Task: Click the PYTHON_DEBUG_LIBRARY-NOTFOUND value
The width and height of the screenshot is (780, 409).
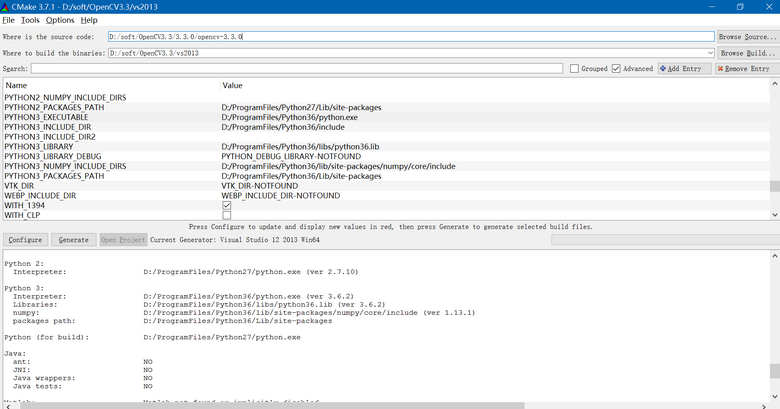Action: coord(291,156)
